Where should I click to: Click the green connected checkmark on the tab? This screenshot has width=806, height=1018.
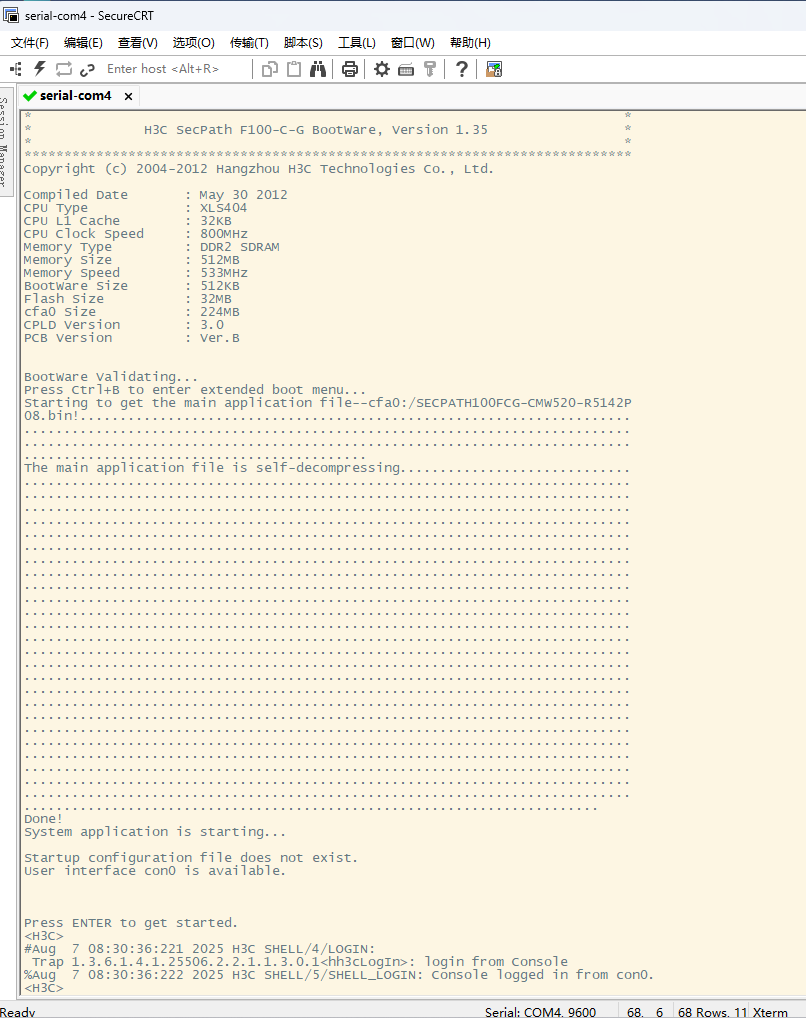tap(29, 96)
